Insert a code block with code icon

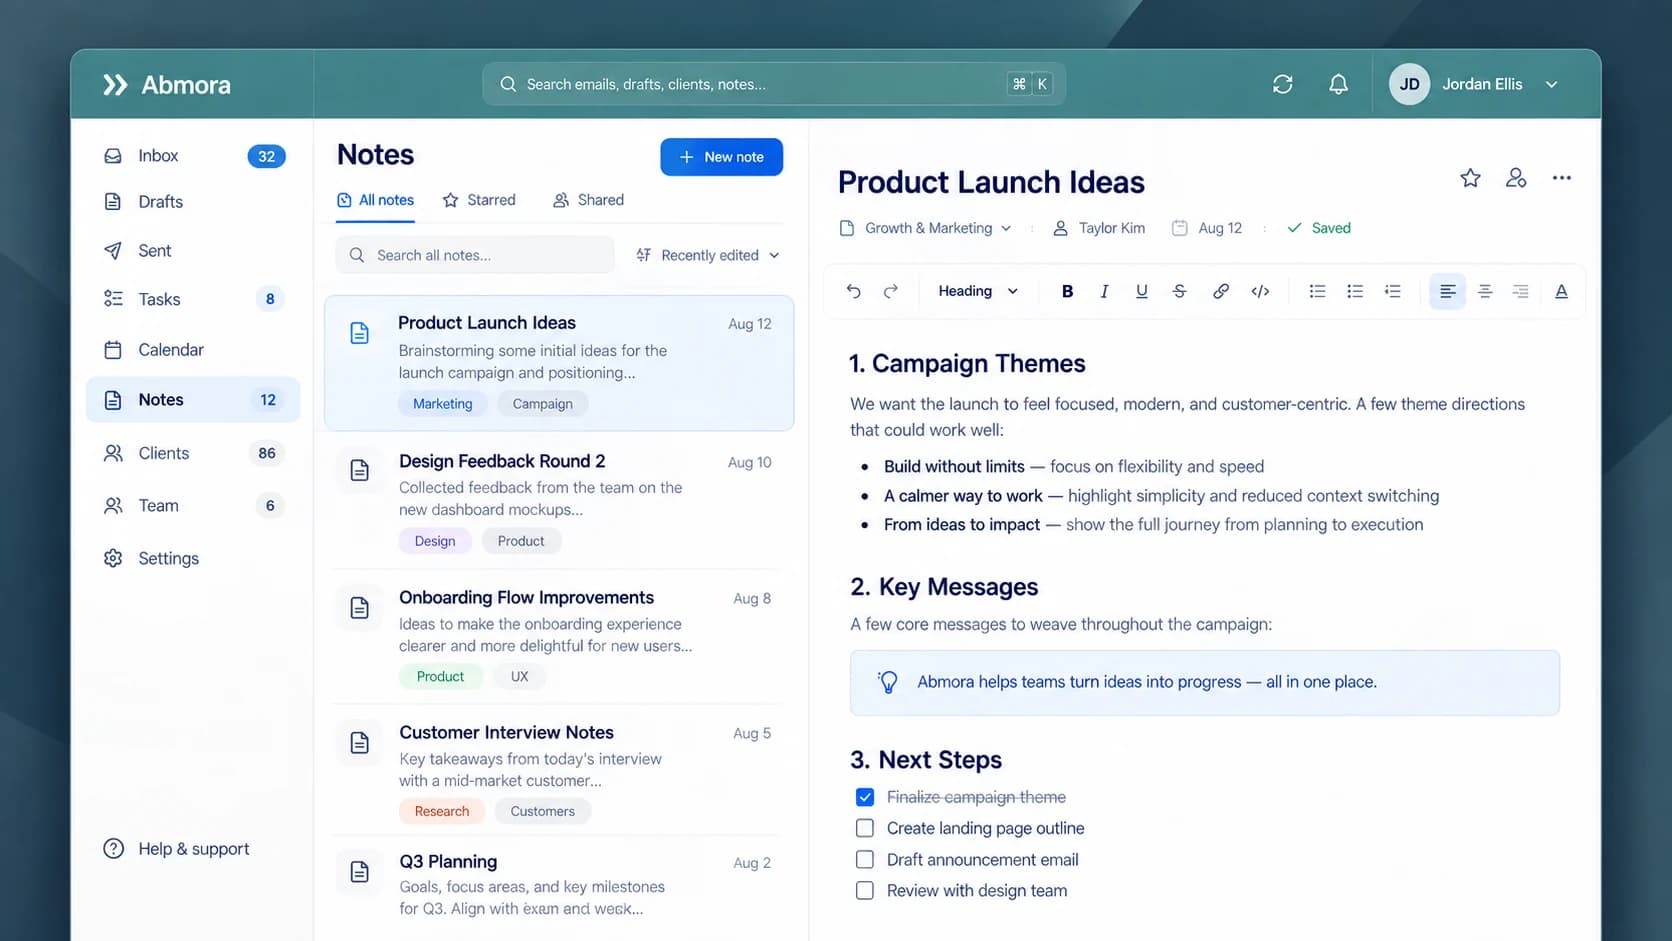(1260, 291)
